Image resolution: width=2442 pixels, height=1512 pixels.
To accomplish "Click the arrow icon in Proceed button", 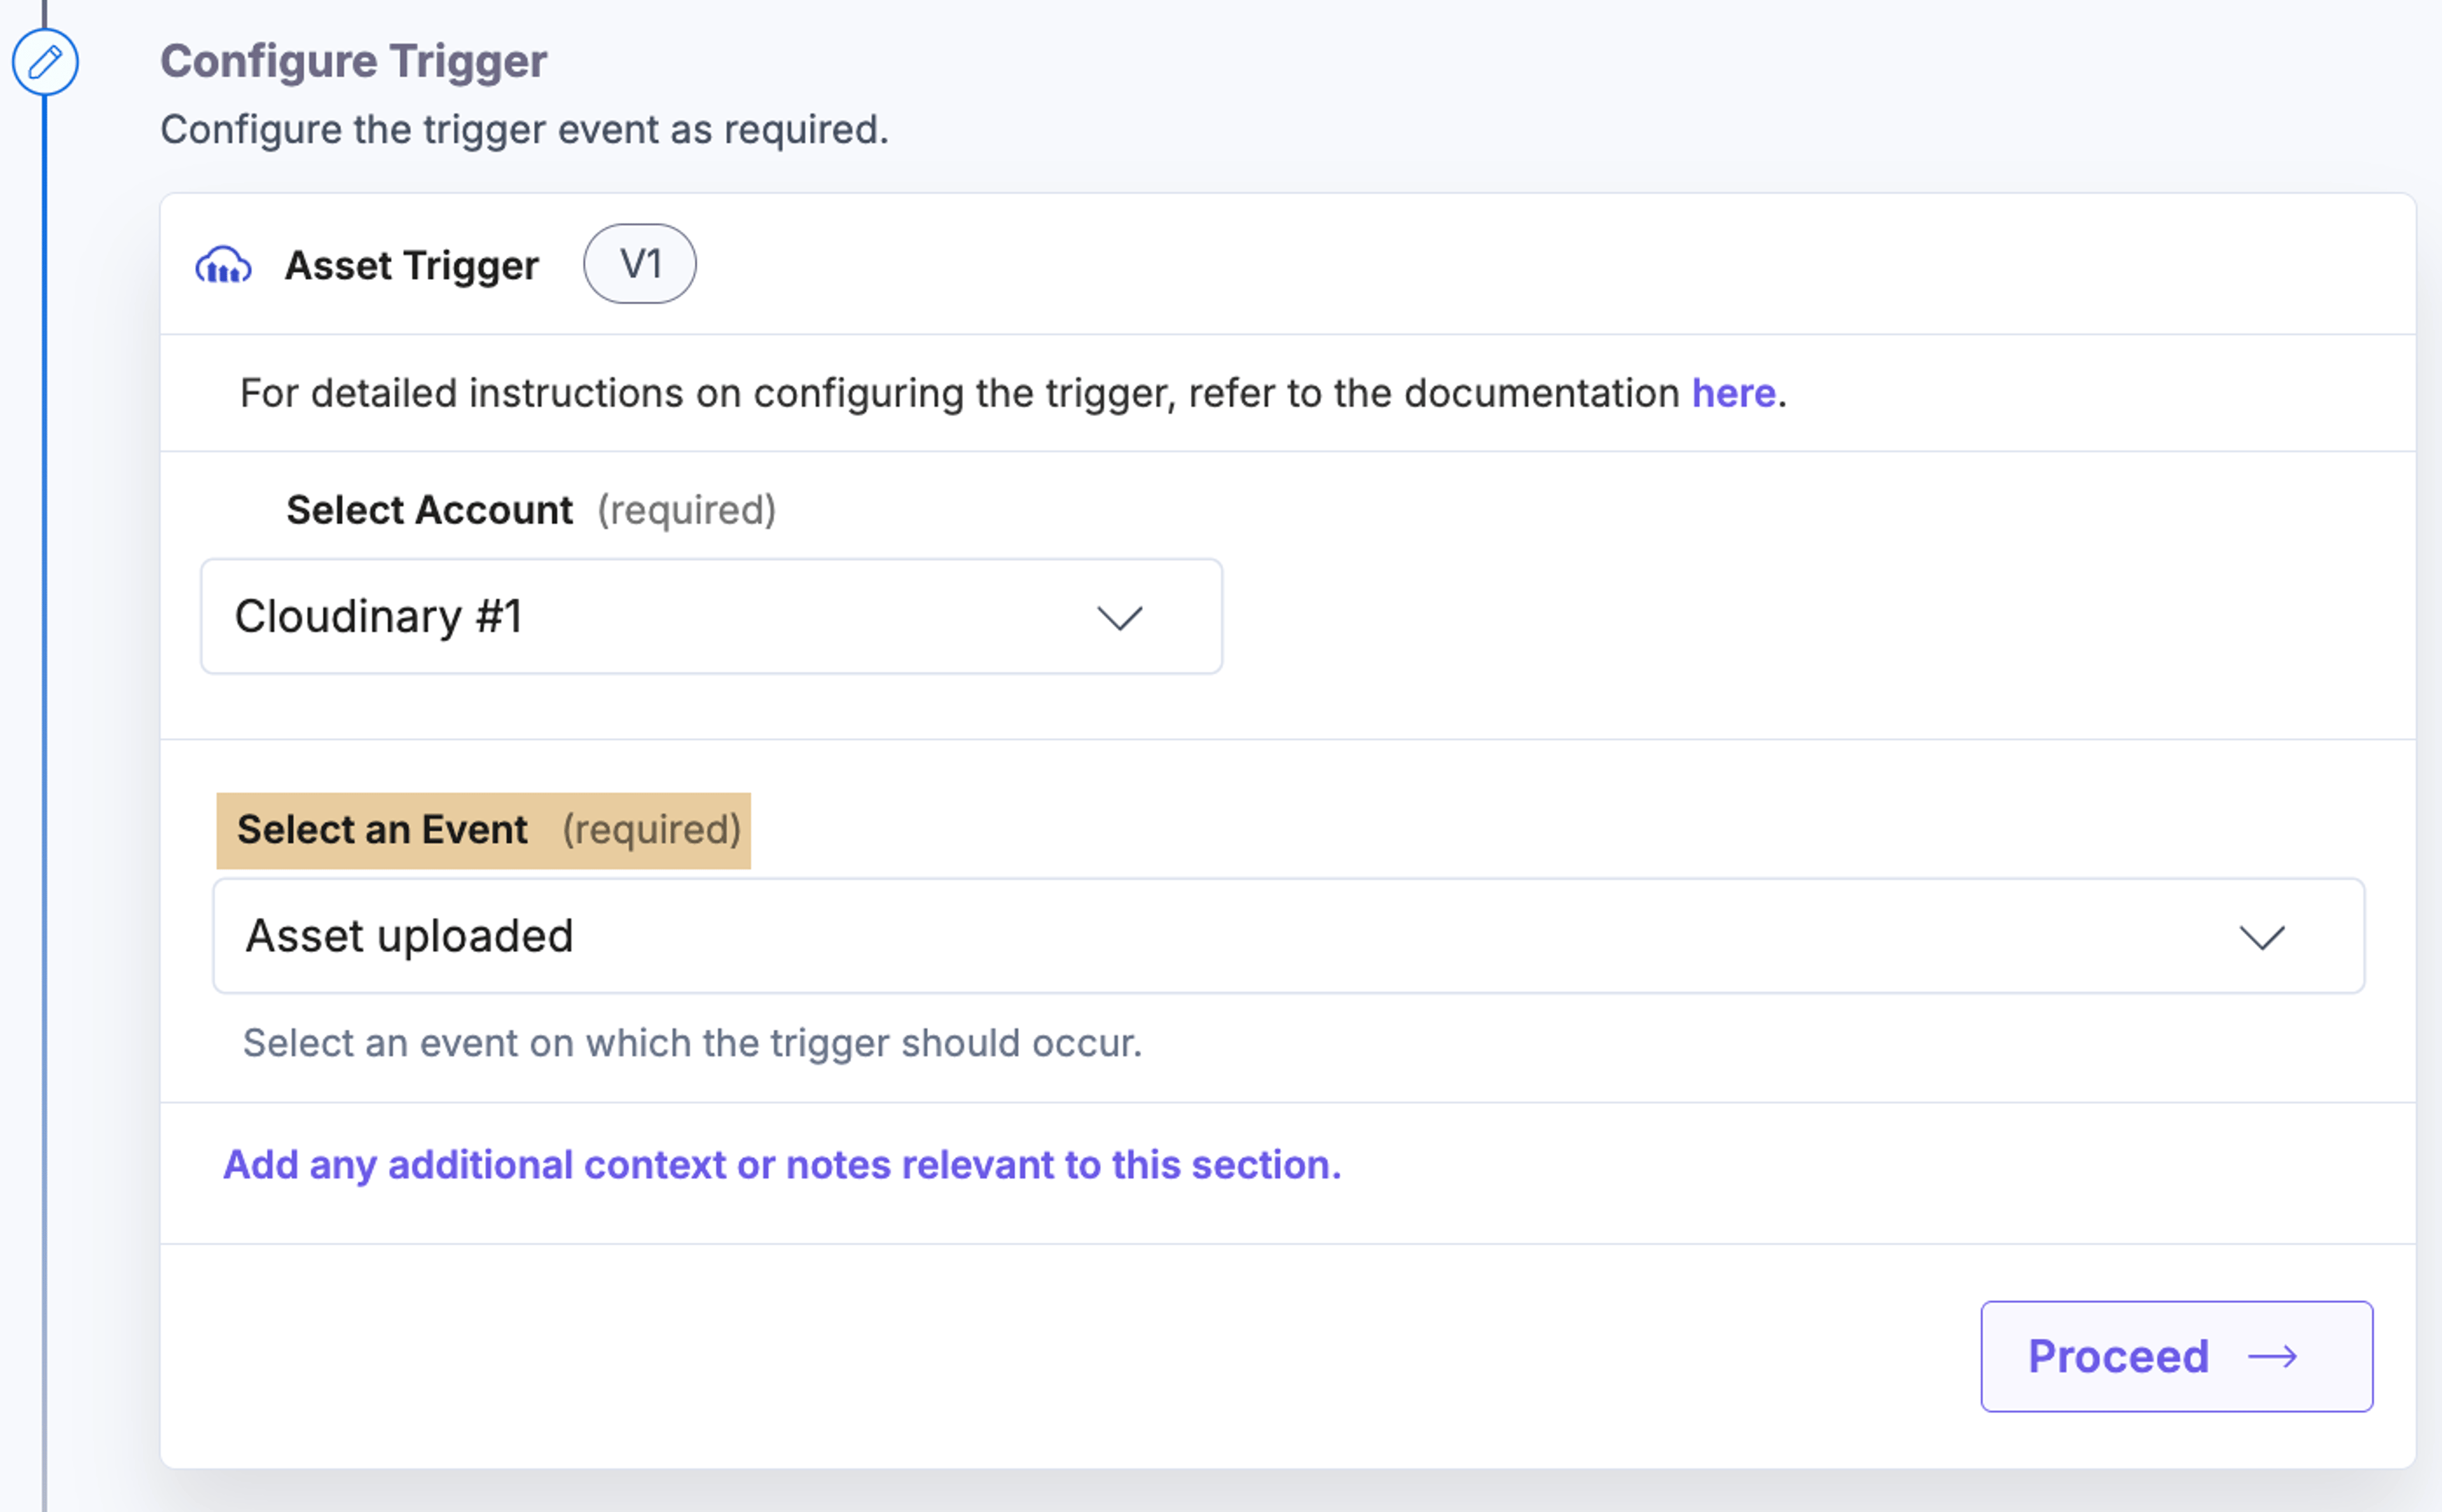I will [x=2272, y=1357].
